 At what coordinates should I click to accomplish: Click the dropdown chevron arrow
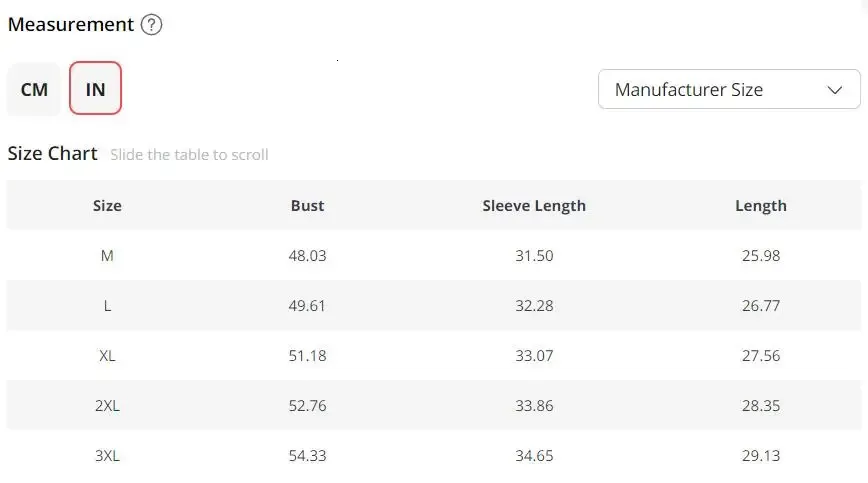click(835, 90)
